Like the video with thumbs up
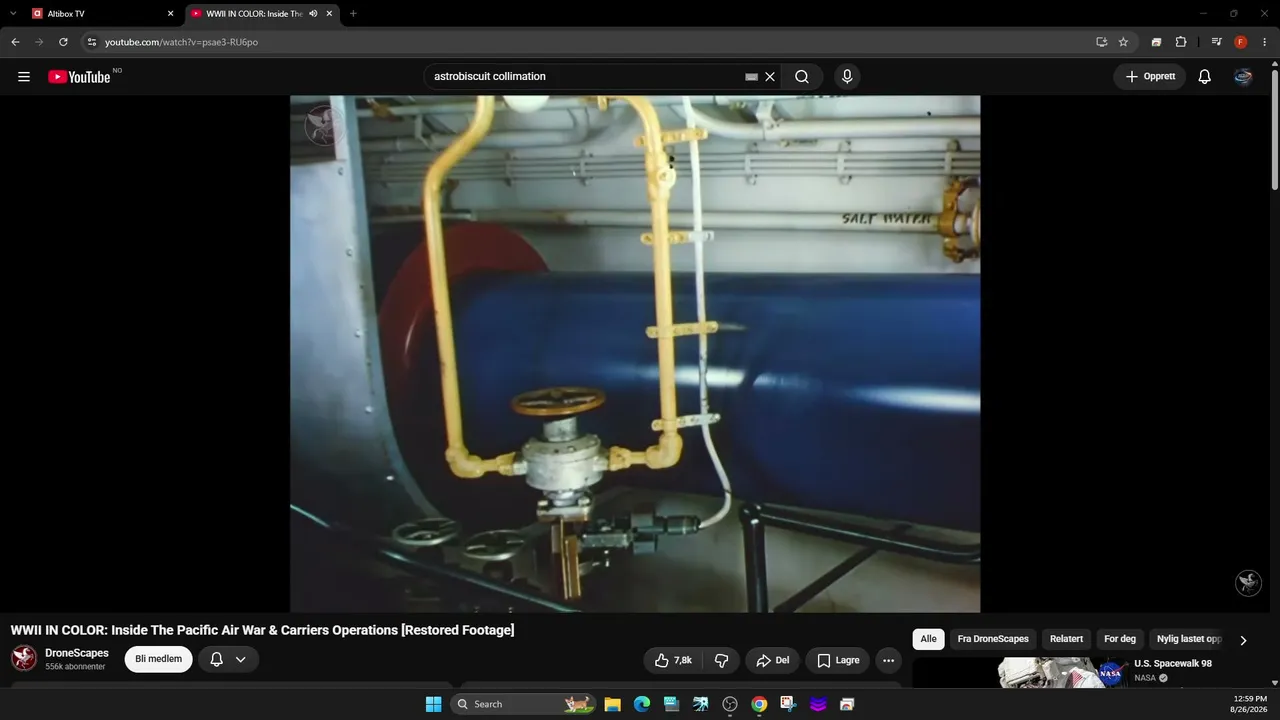The image size is (1280, 720). tap(673, 660)
